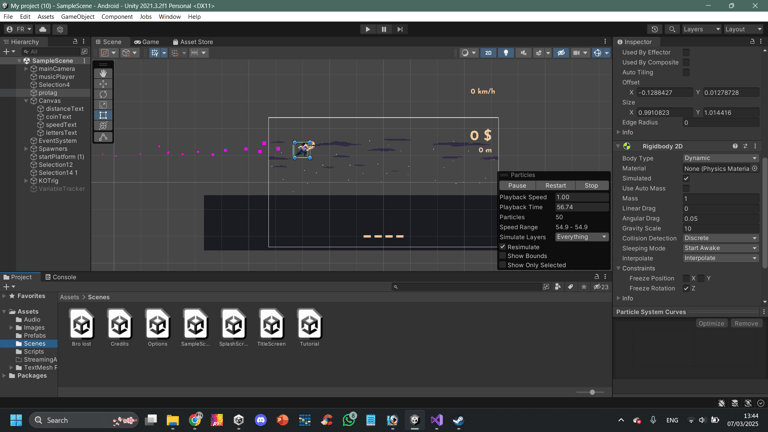Open the Component menu
Viewport: 768px width, 432px height.
(117, 17)
